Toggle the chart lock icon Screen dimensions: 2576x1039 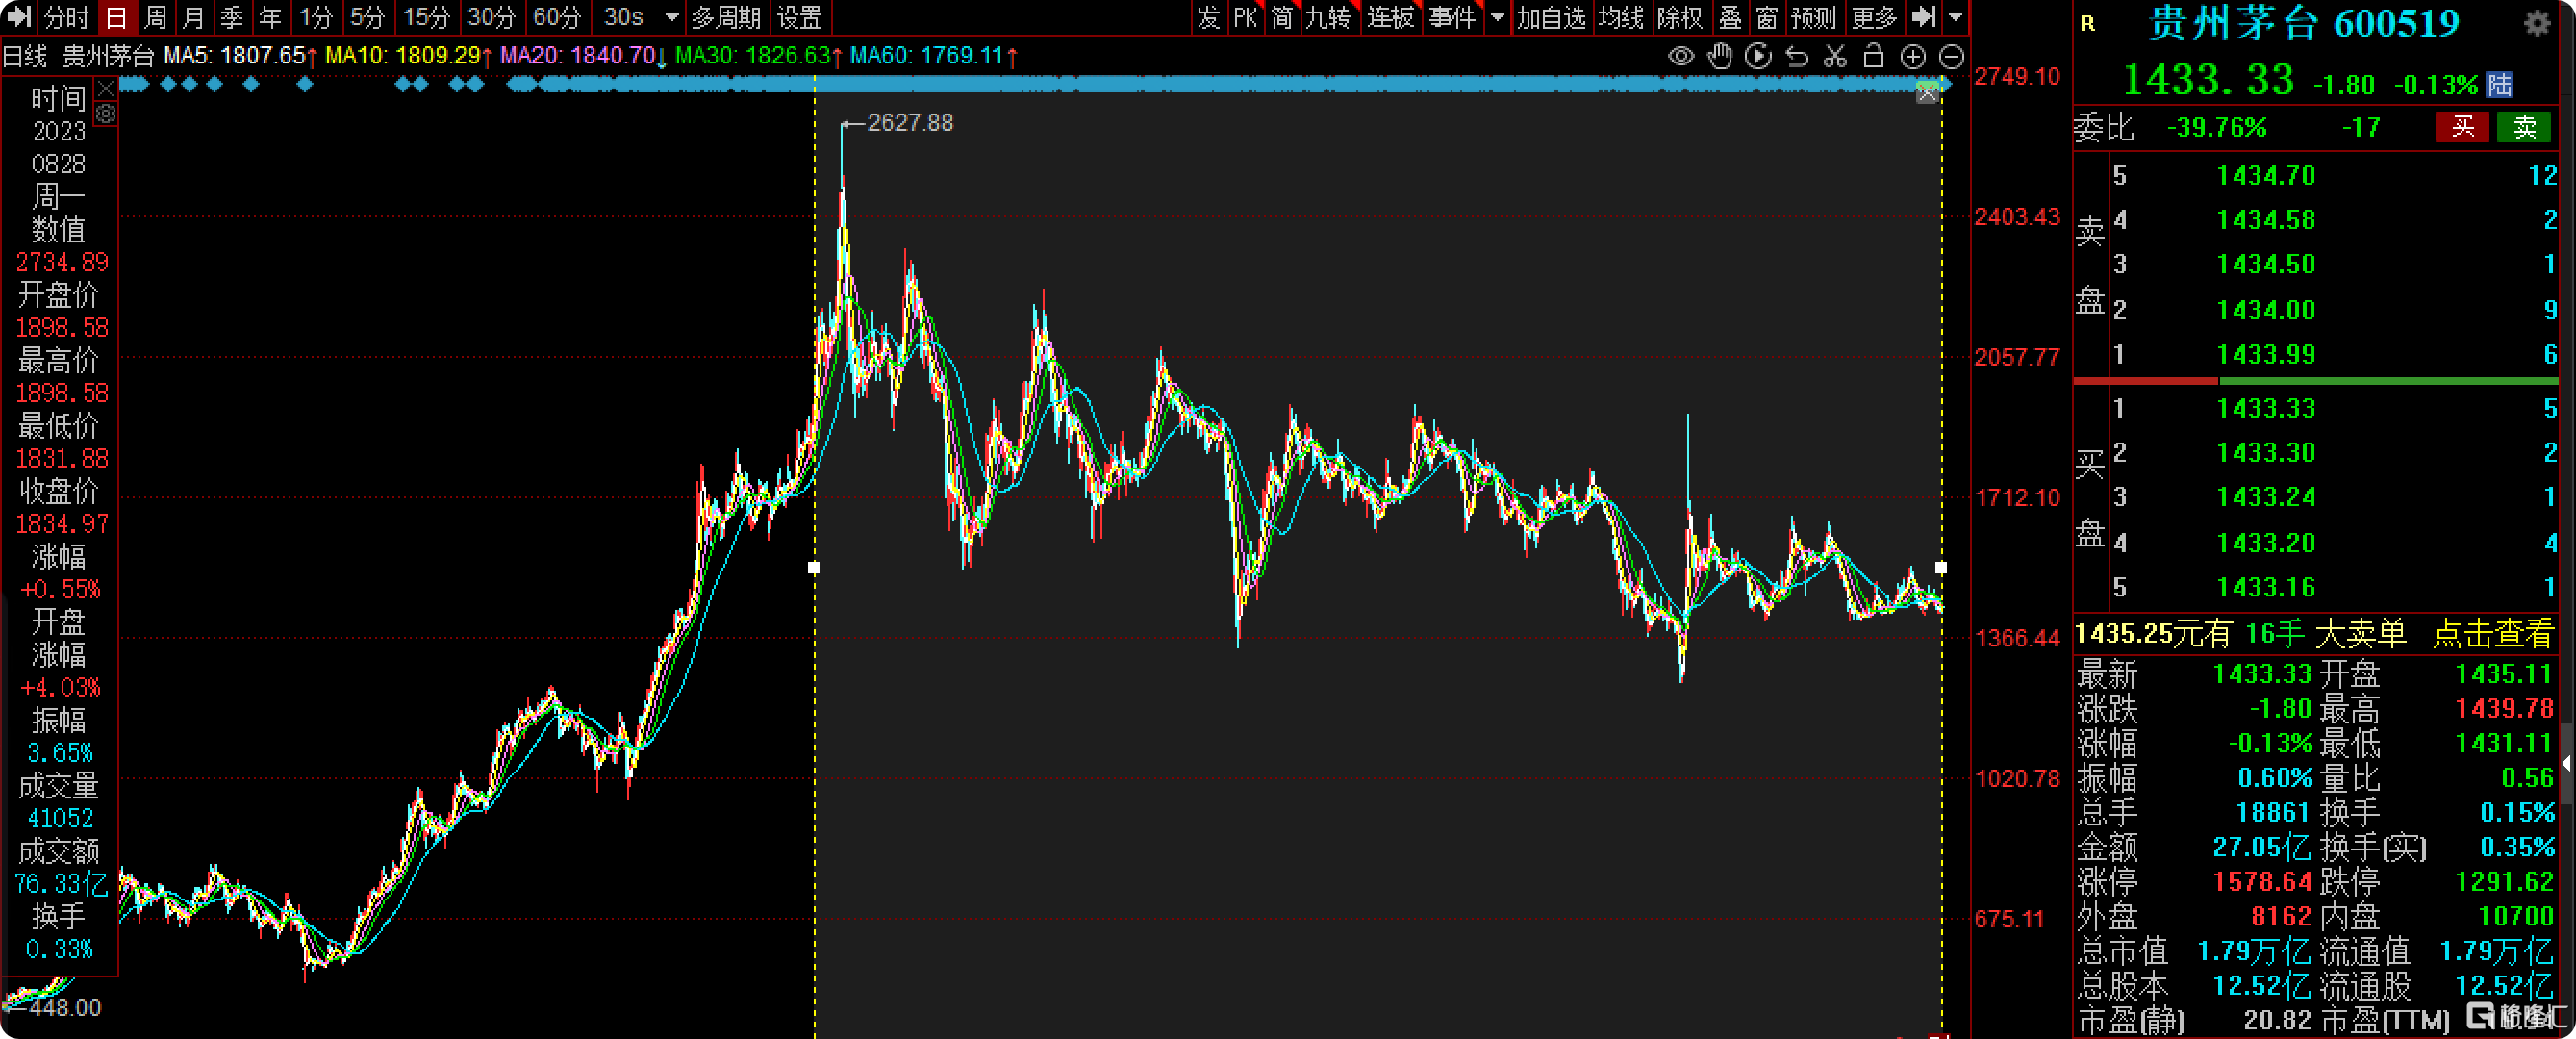pyautogui.click(x=1874, y=57)
